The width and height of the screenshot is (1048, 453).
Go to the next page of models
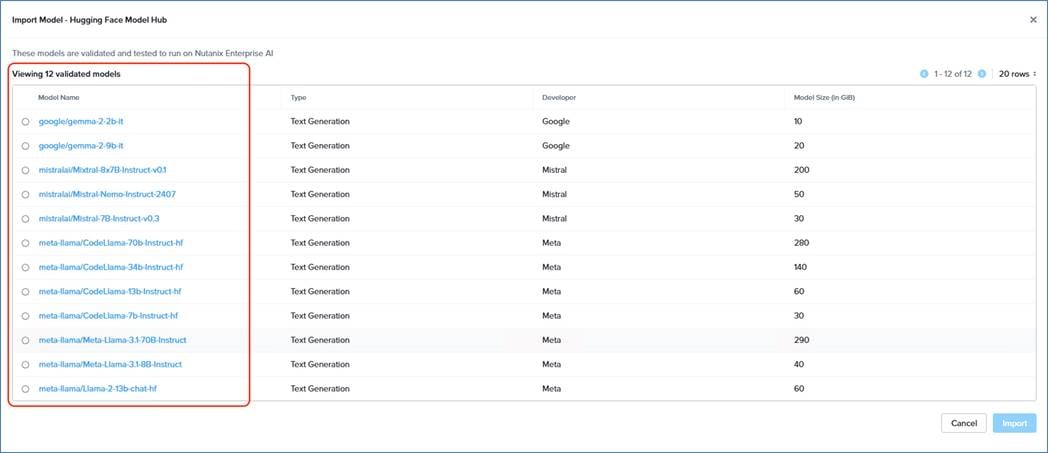(982, 74)
